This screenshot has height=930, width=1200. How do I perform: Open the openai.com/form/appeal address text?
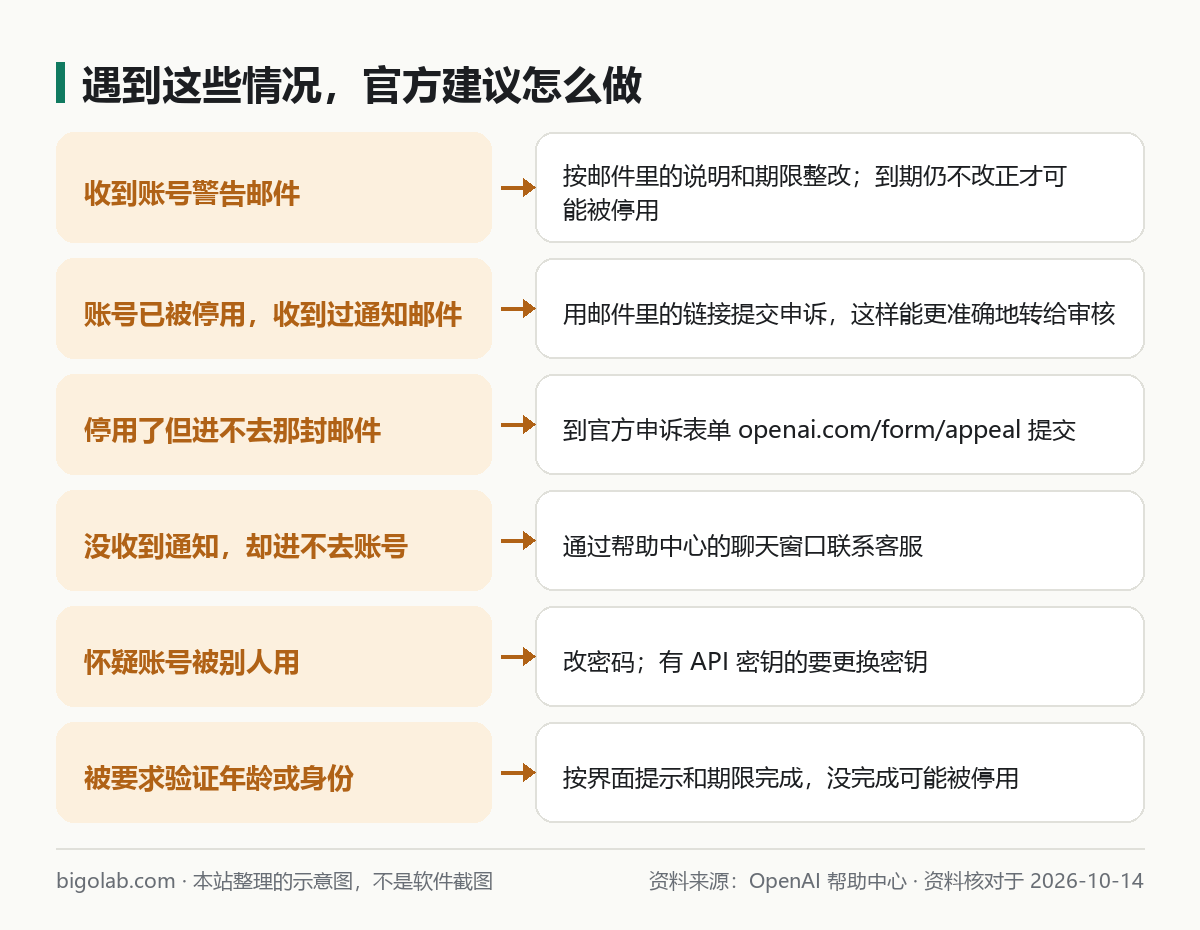tap(879, 431)
